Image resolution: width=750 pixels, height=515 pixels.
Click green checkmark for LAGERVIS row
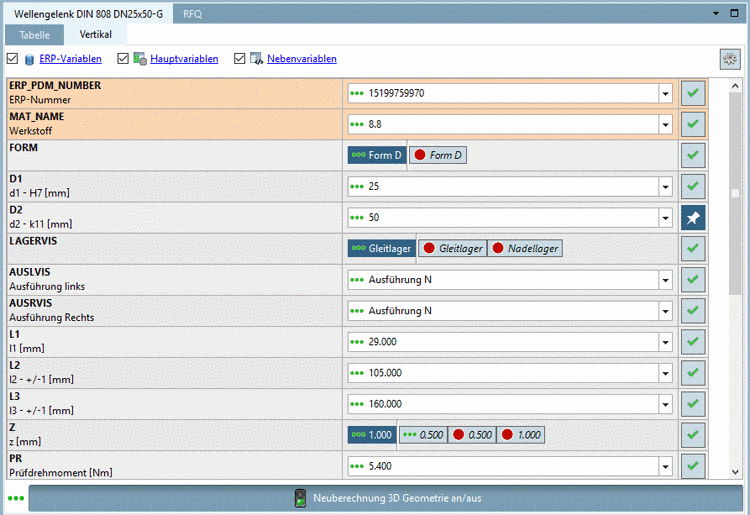click(x=693, y=249)
